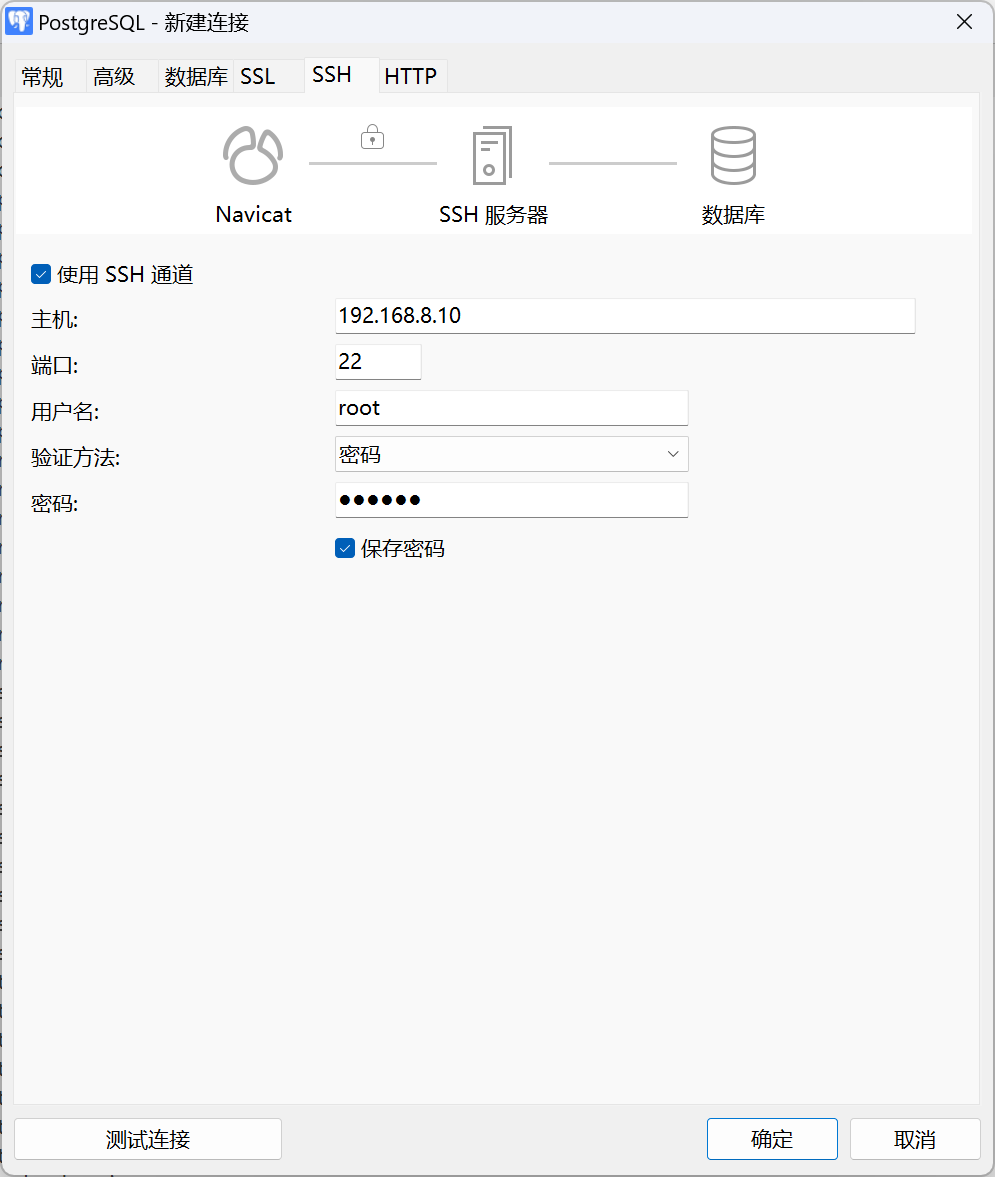Screen dimensions: 995x1177
Task: Click the 测试连接 button
Action: (148, 1139)
